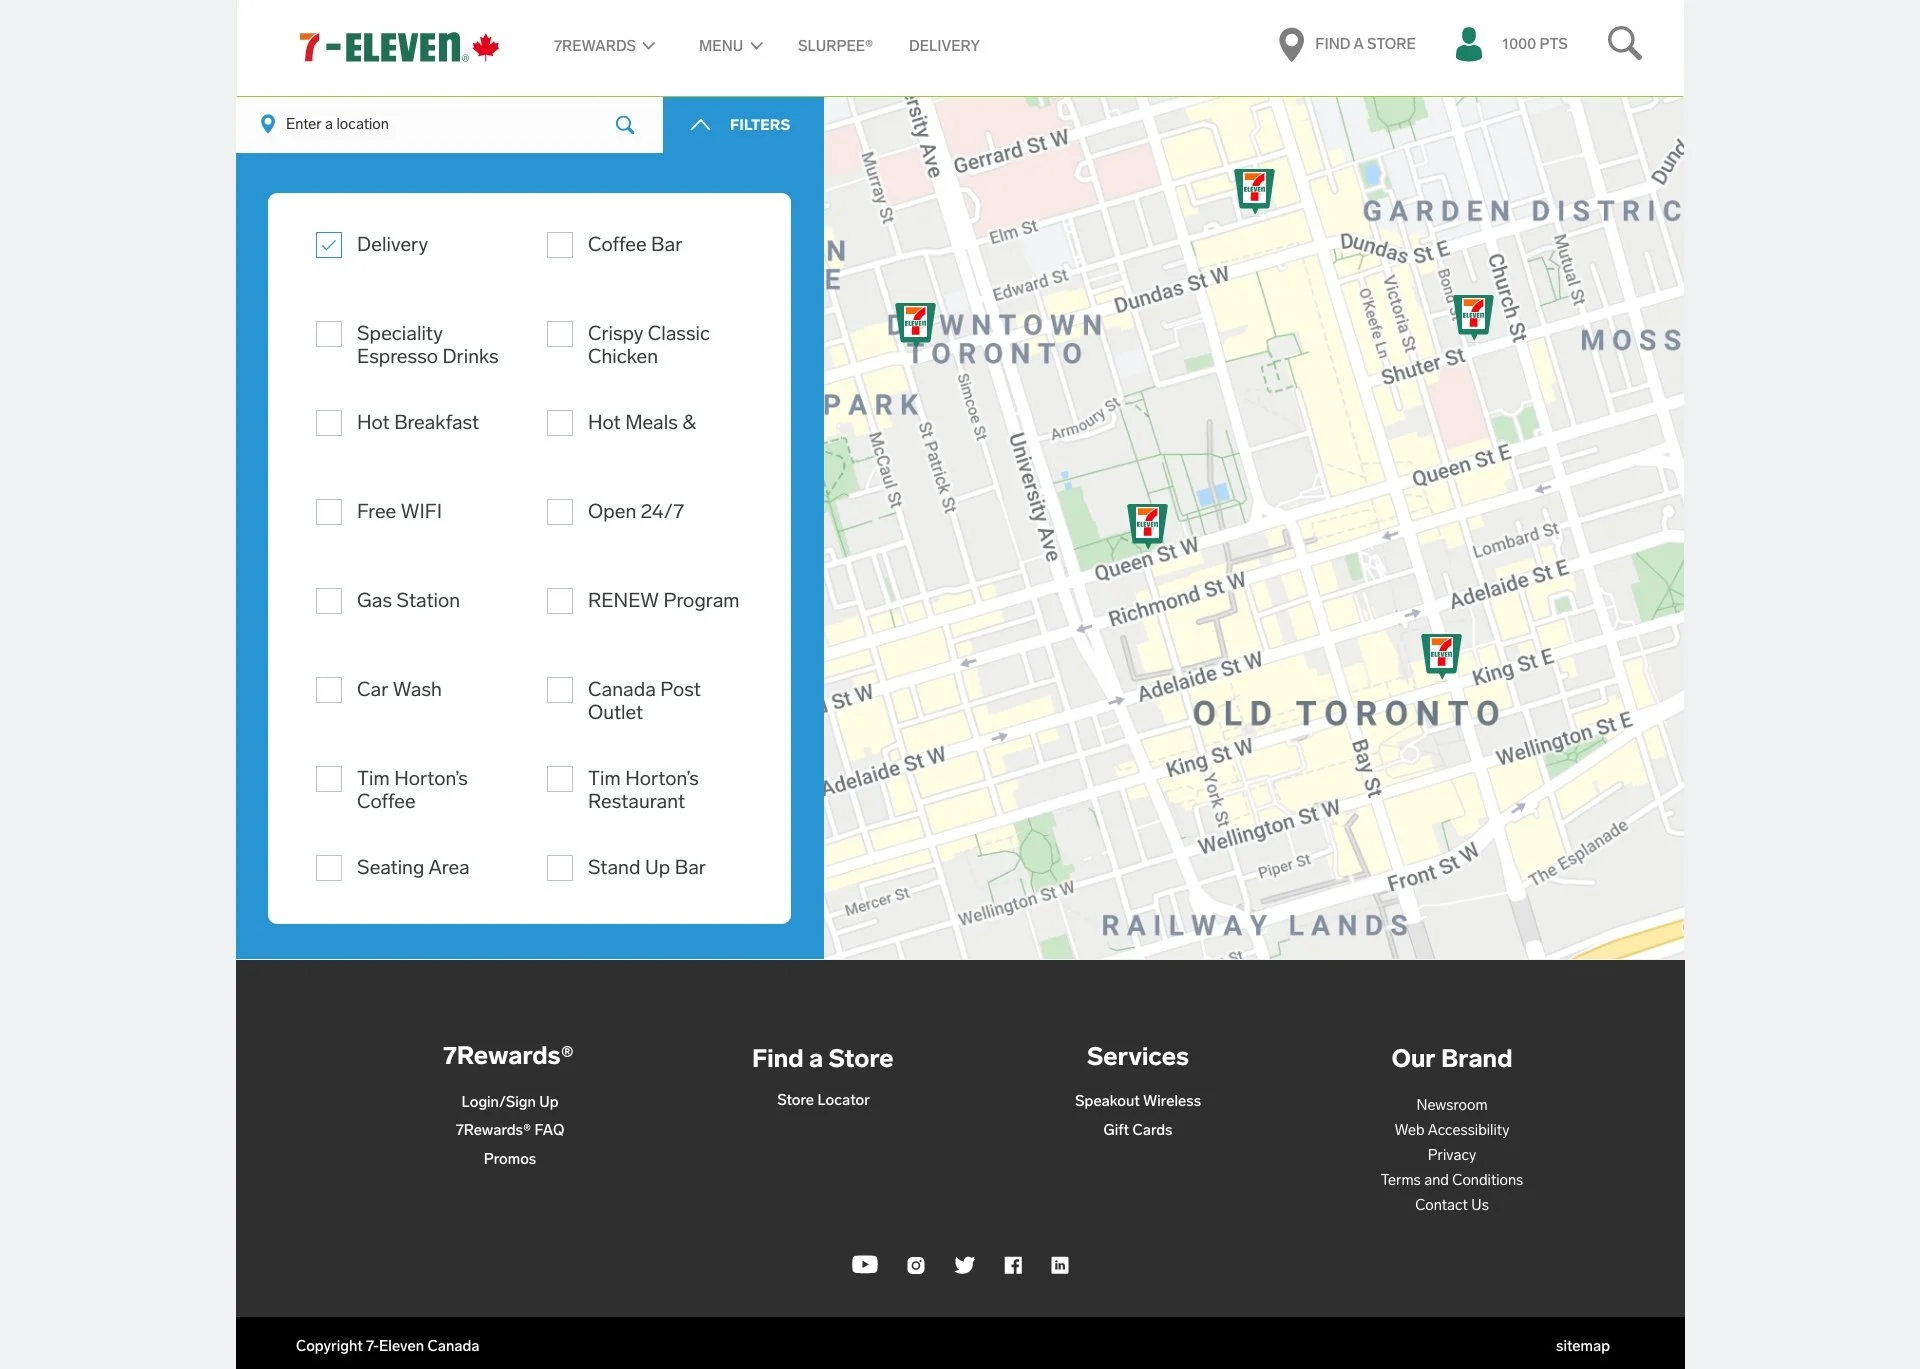
Task: Check the Tim Horton's Coffee filter
Action: tap(329, 779)
